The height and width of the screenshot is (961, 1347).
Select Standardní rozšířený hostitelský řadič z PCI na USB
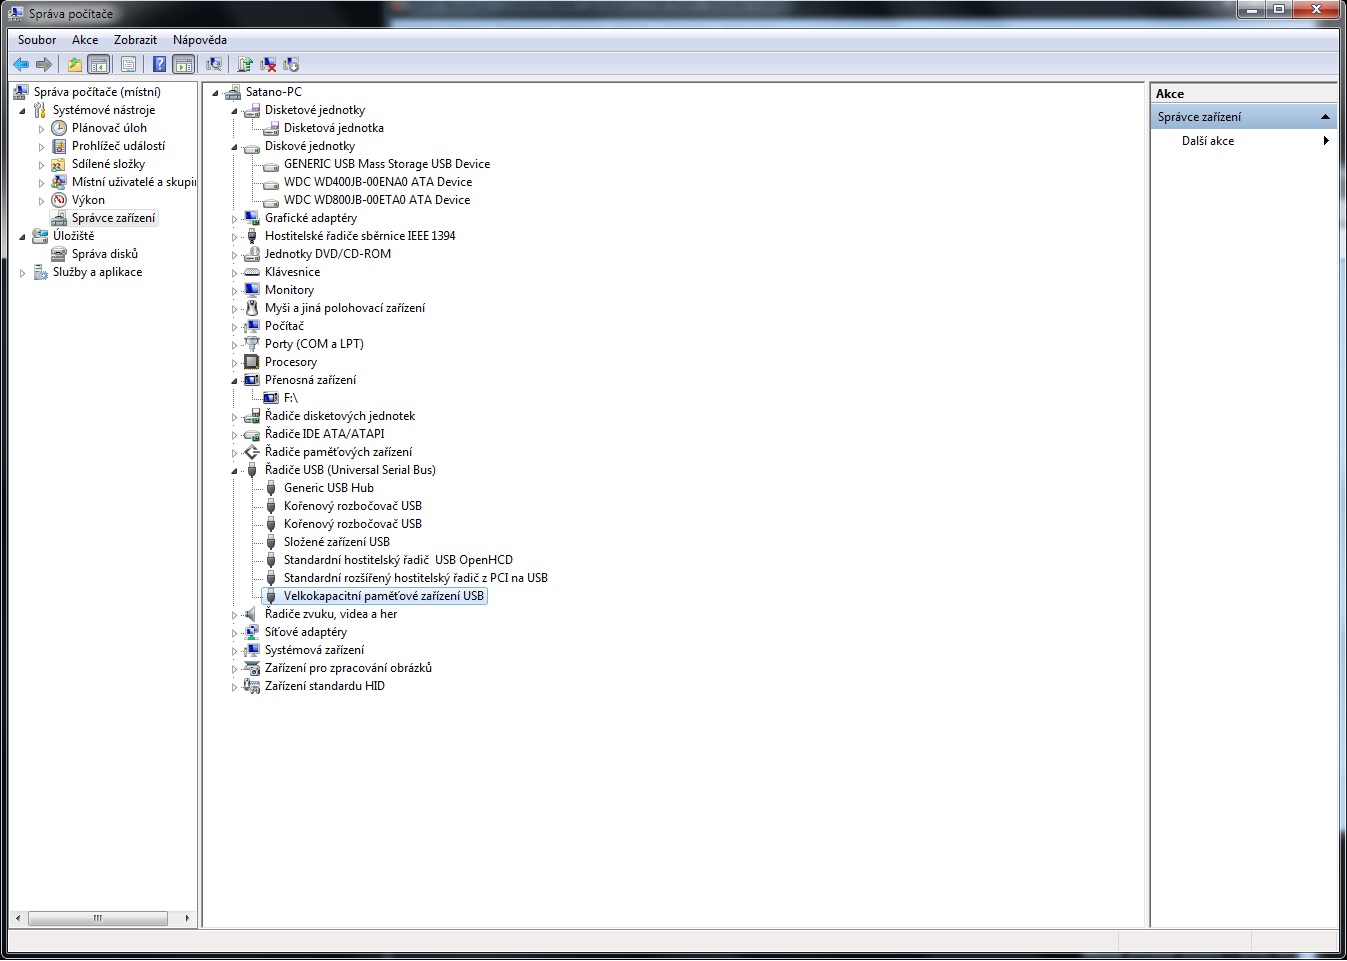pos(416,578)
